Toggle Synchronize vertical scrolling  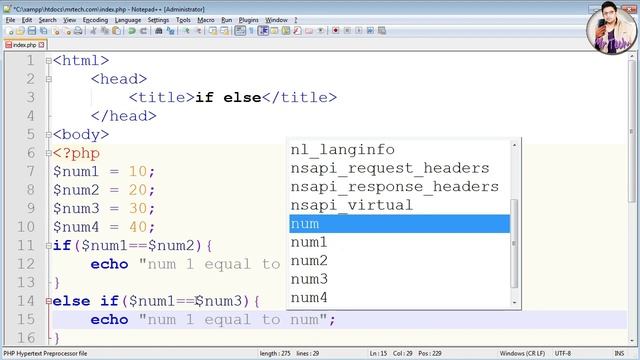[x=213, y=31]
